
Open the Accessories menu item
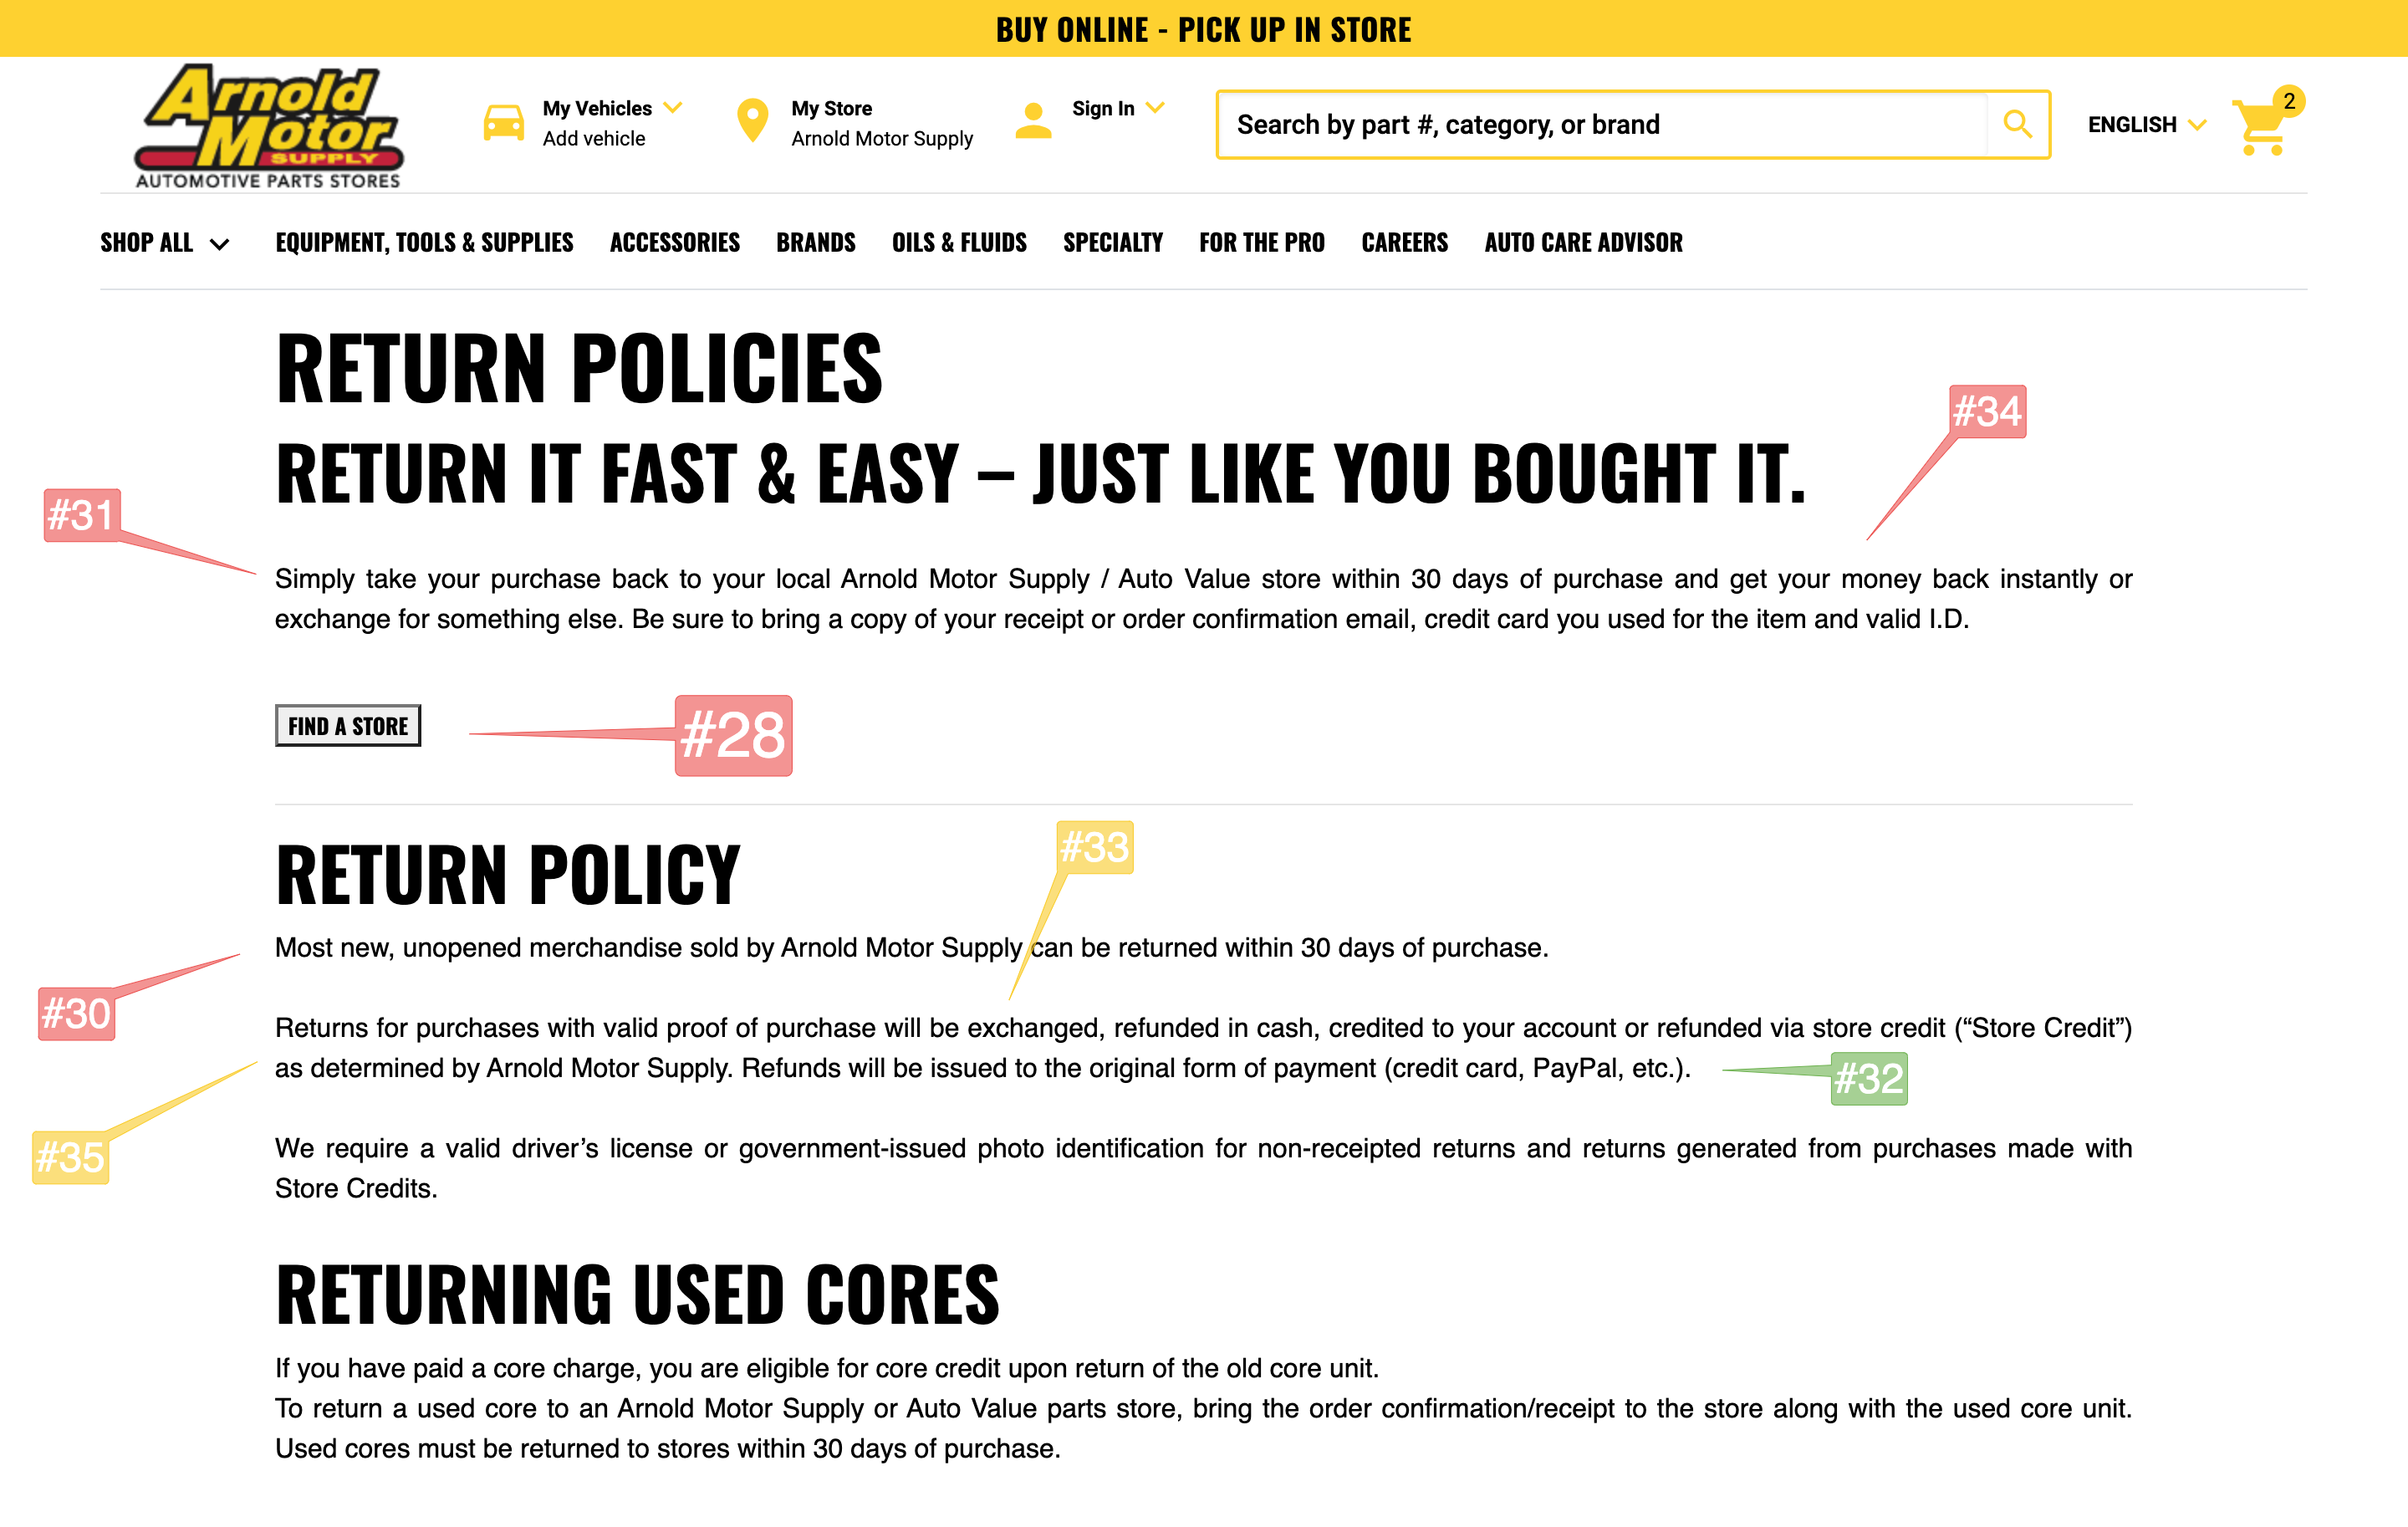pyautogui.click(x=675, y=243)
